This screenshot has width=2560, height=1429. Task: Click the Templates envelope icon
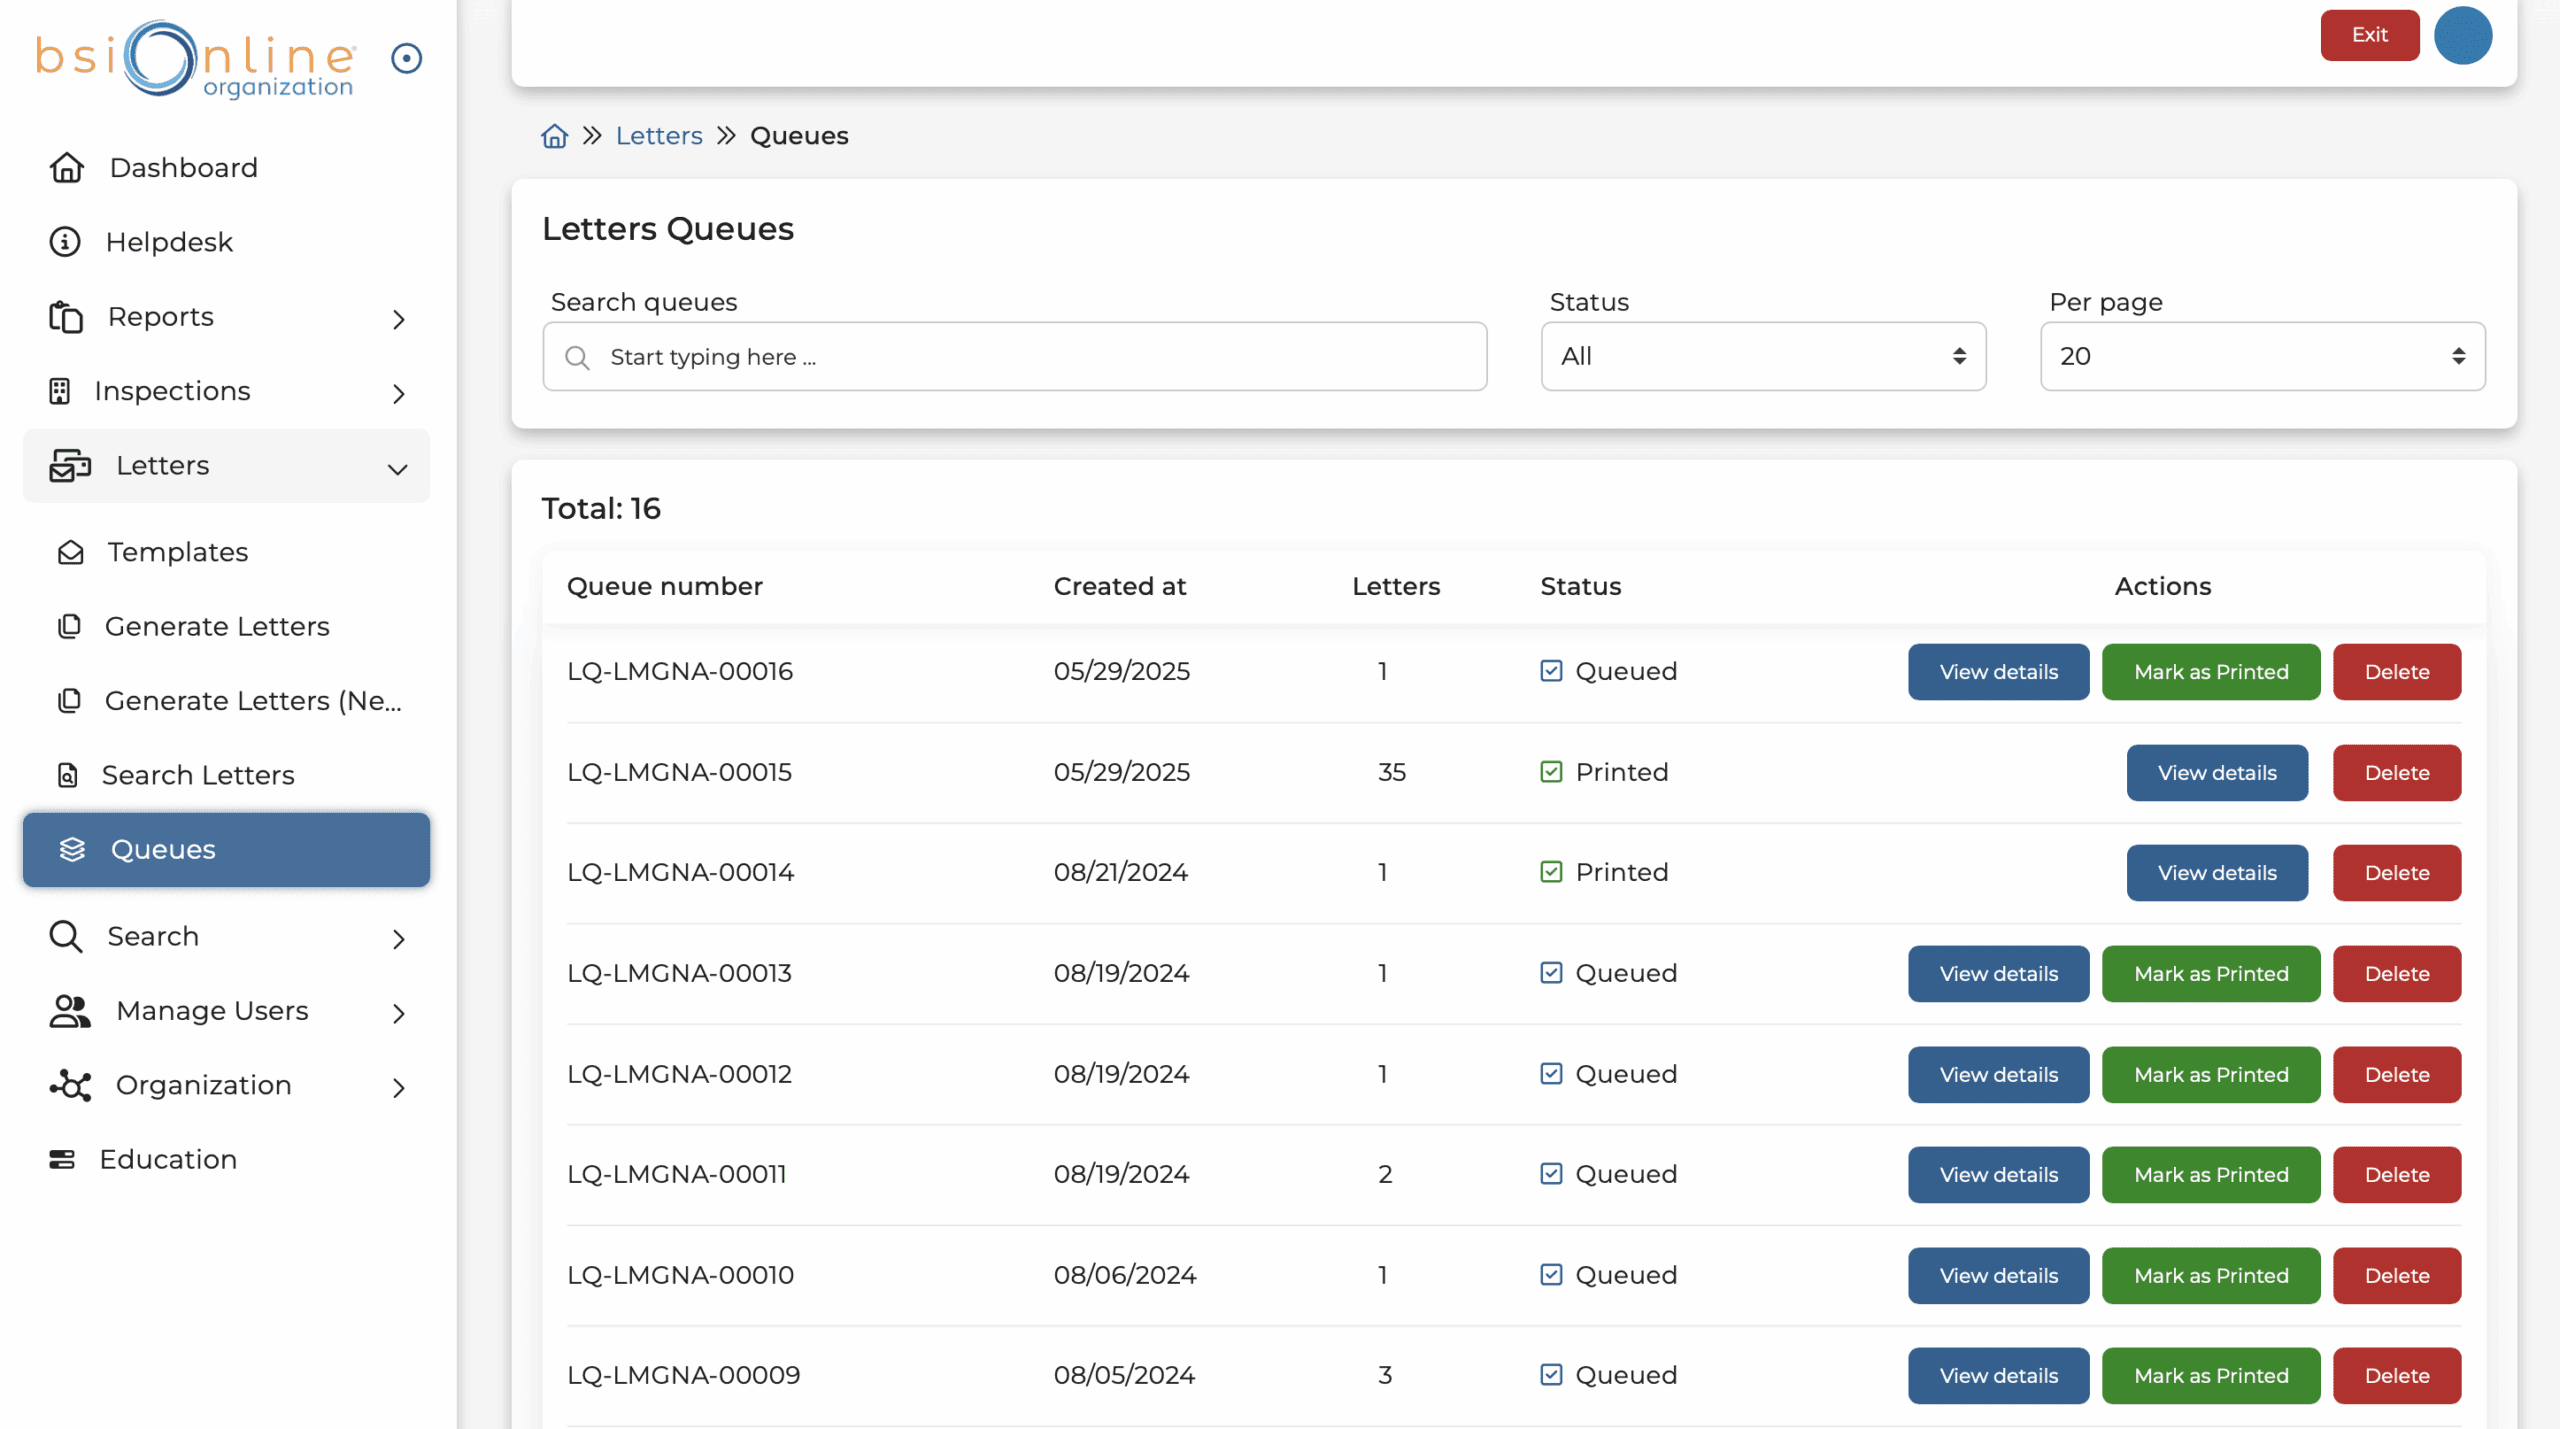point(70,552)
